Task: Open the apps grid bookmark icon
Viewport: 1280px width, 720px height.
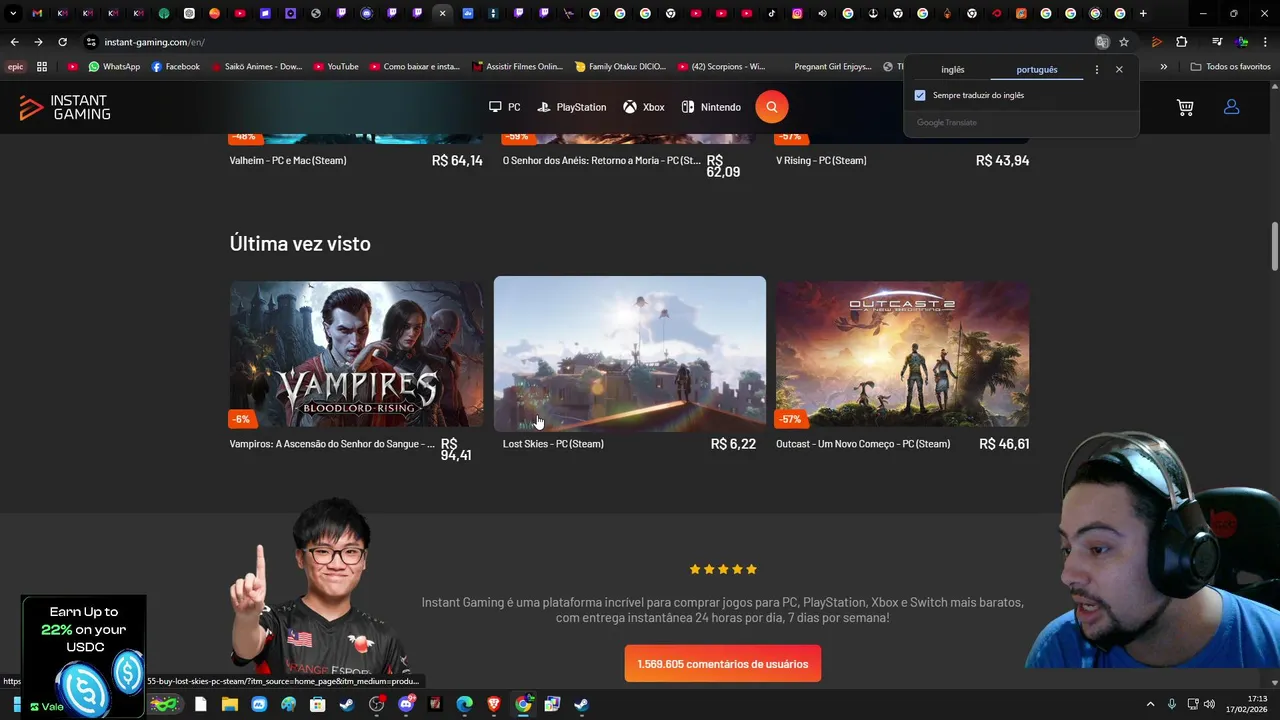Action: tap(42, 67)
